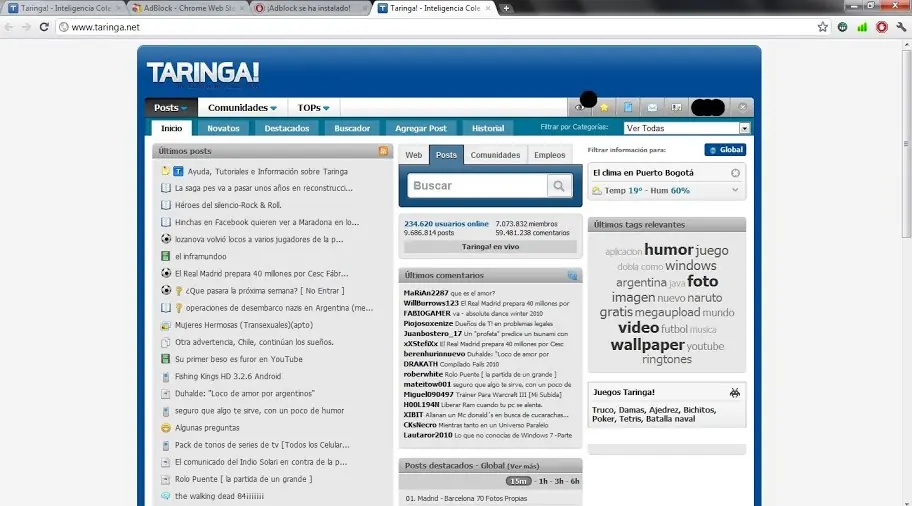Click the weather settings circle icon
The height and width of the screenshot is (506, 912).
pos(735,173)
